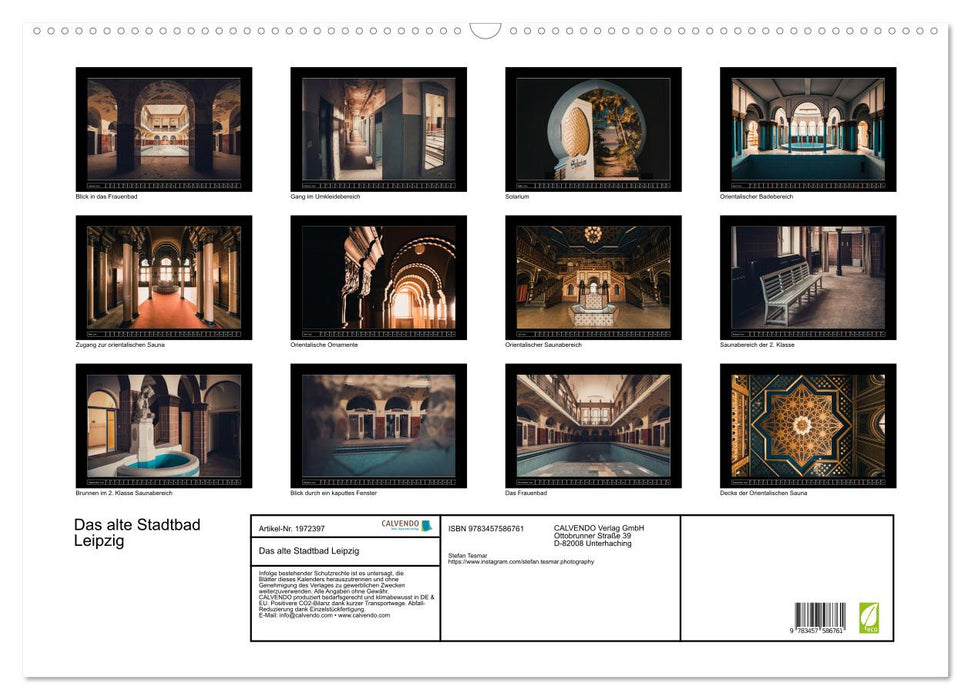Open the Stefan Tesmar Instagram URL
The height and width of the screenshot is (700, 971).
(x=521, y=562)
